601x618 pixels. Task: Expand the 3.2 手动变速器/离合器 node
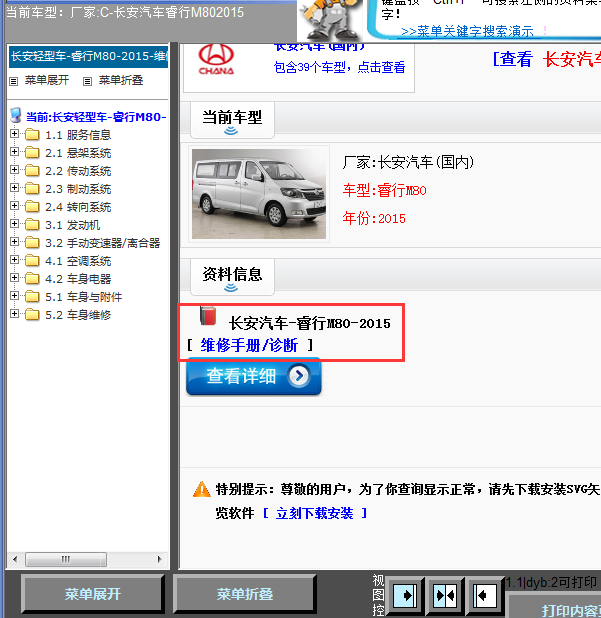coord(15,242)
